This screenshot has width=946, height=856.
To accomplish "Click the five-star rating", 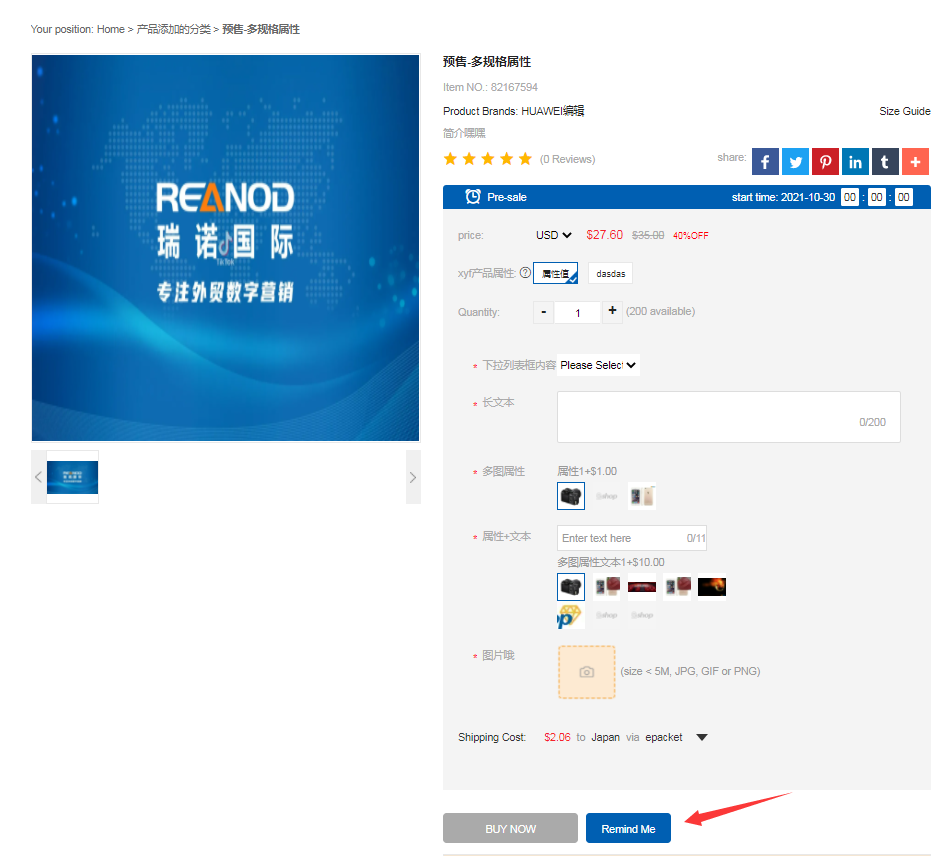I will [487, 159].
